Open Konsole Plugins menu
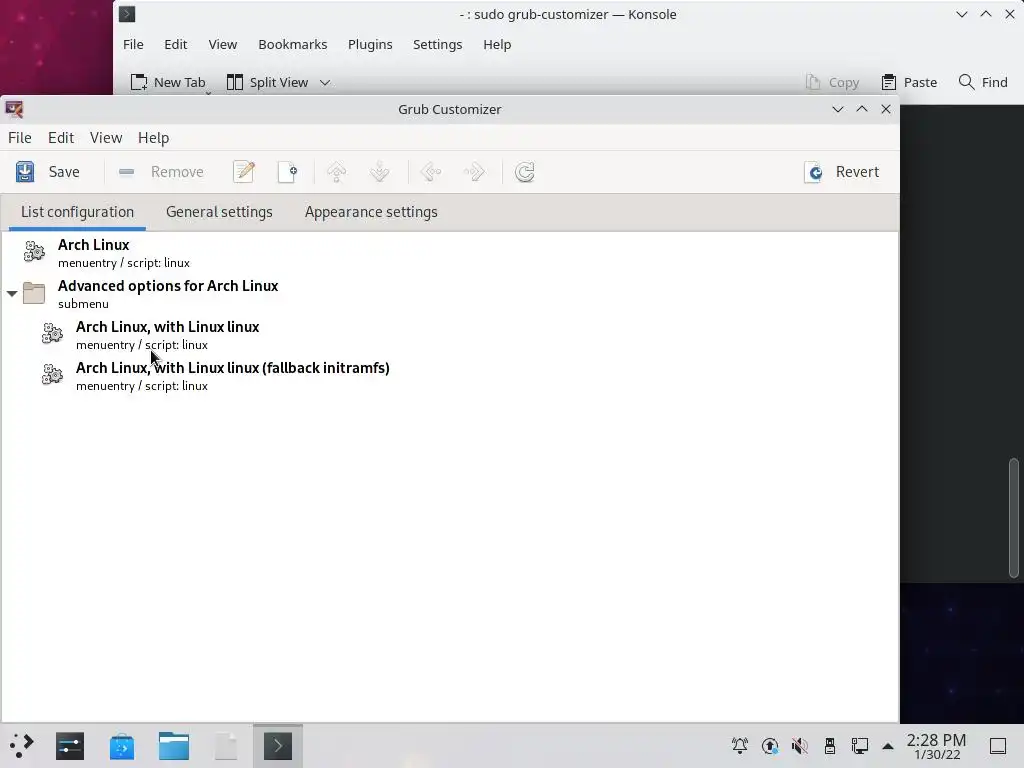1024x768 pixels. click(x=370, y=44)
